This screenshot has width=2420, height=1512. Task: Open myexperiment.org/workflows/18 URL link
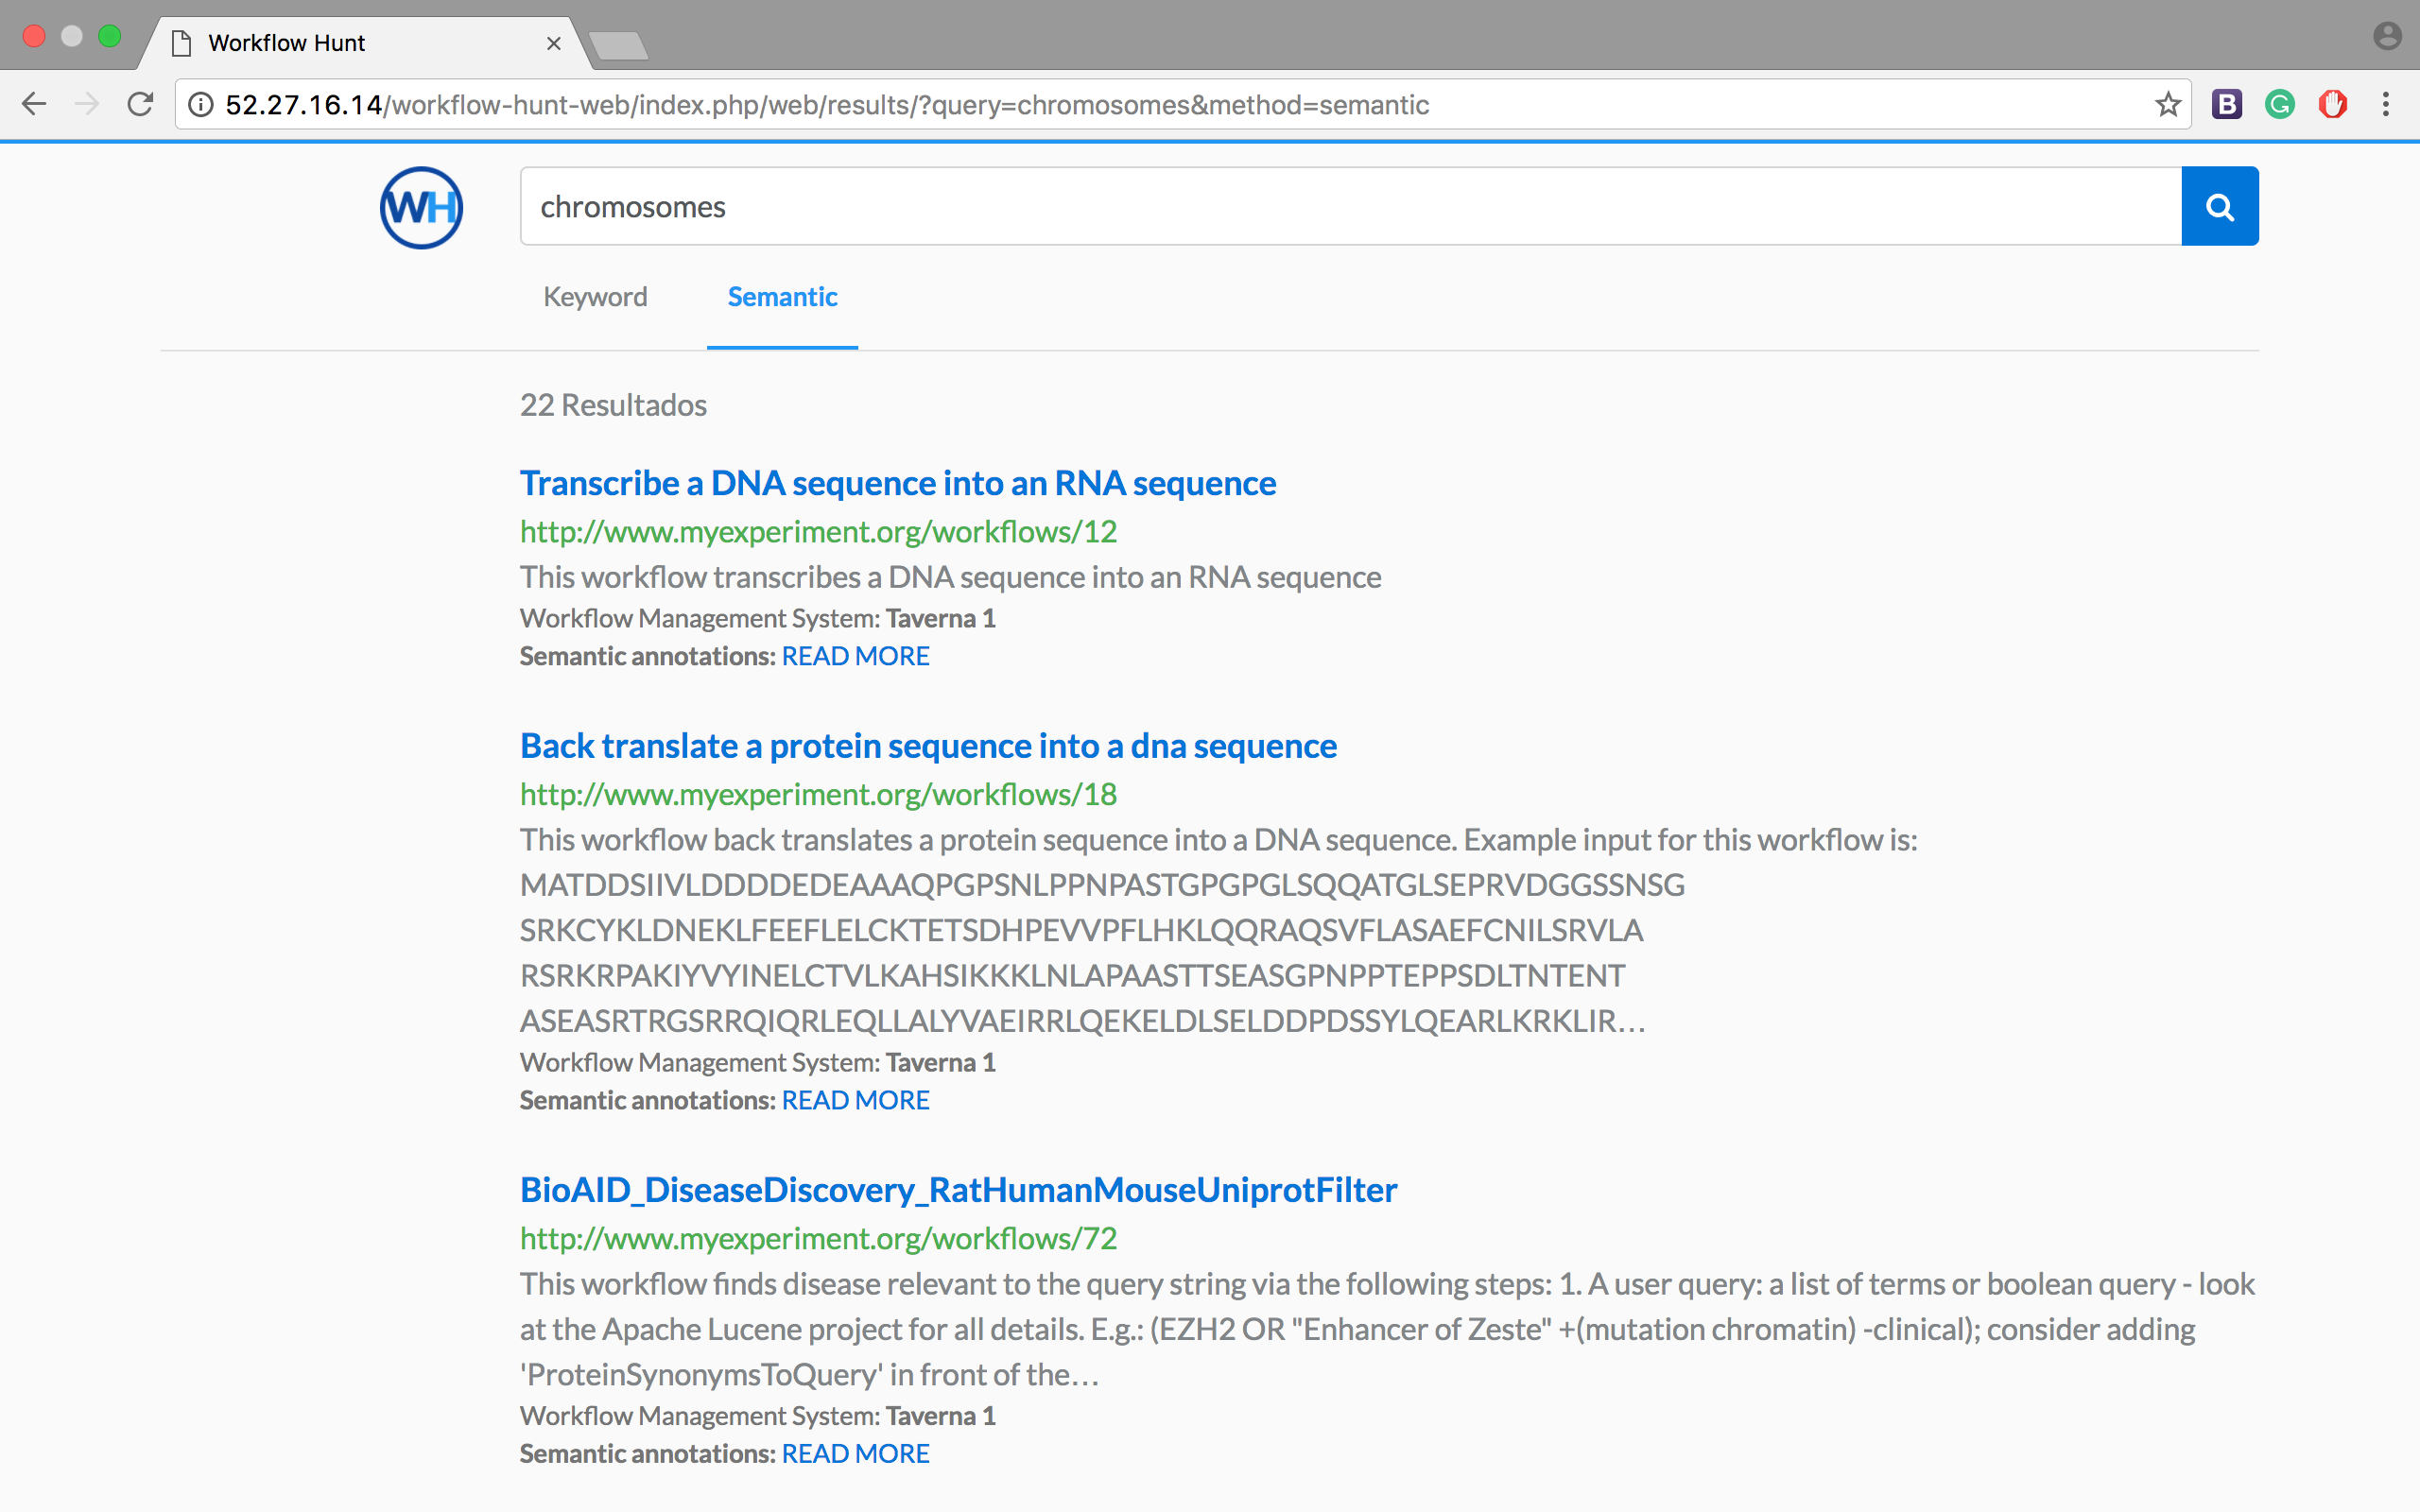coord(818,794)
